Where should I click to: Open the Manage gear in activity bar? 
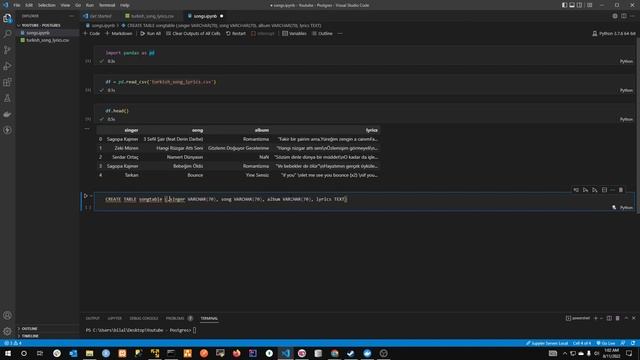tap(7, 331)
